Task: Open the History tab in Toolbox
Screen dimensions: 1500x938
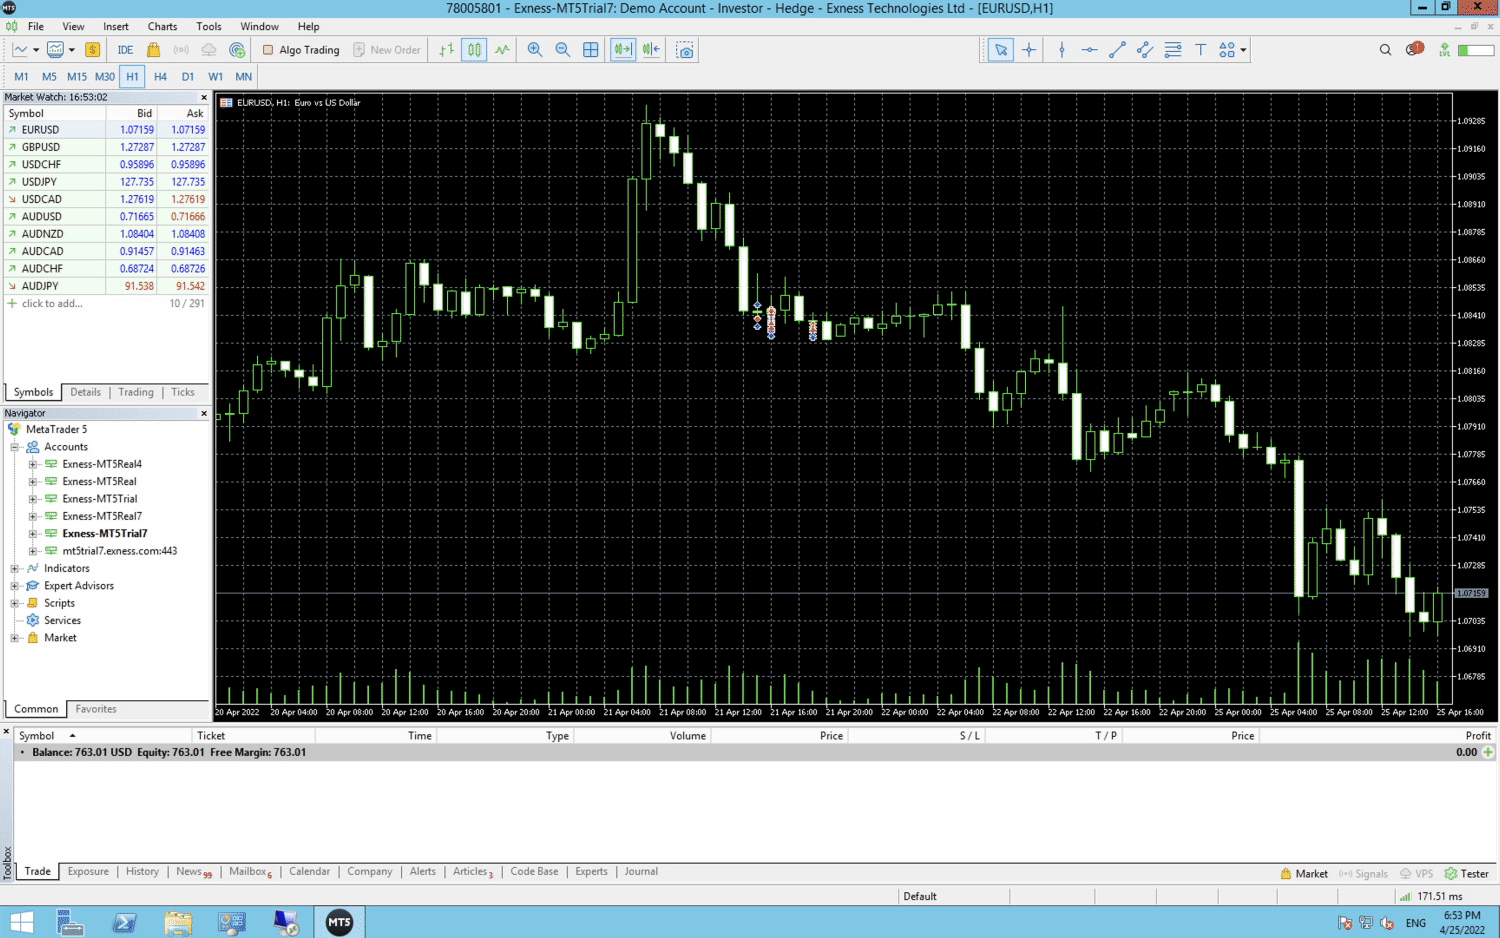Action: pos(142,872)
